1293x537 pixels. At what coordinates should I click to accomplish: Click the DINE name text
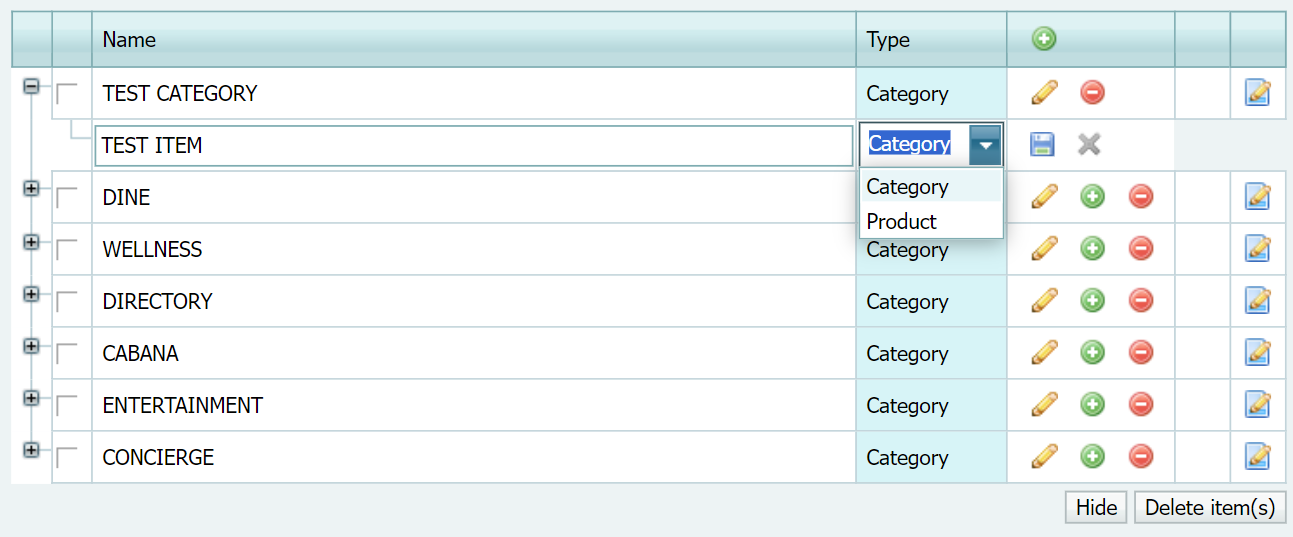coord(126,197)
